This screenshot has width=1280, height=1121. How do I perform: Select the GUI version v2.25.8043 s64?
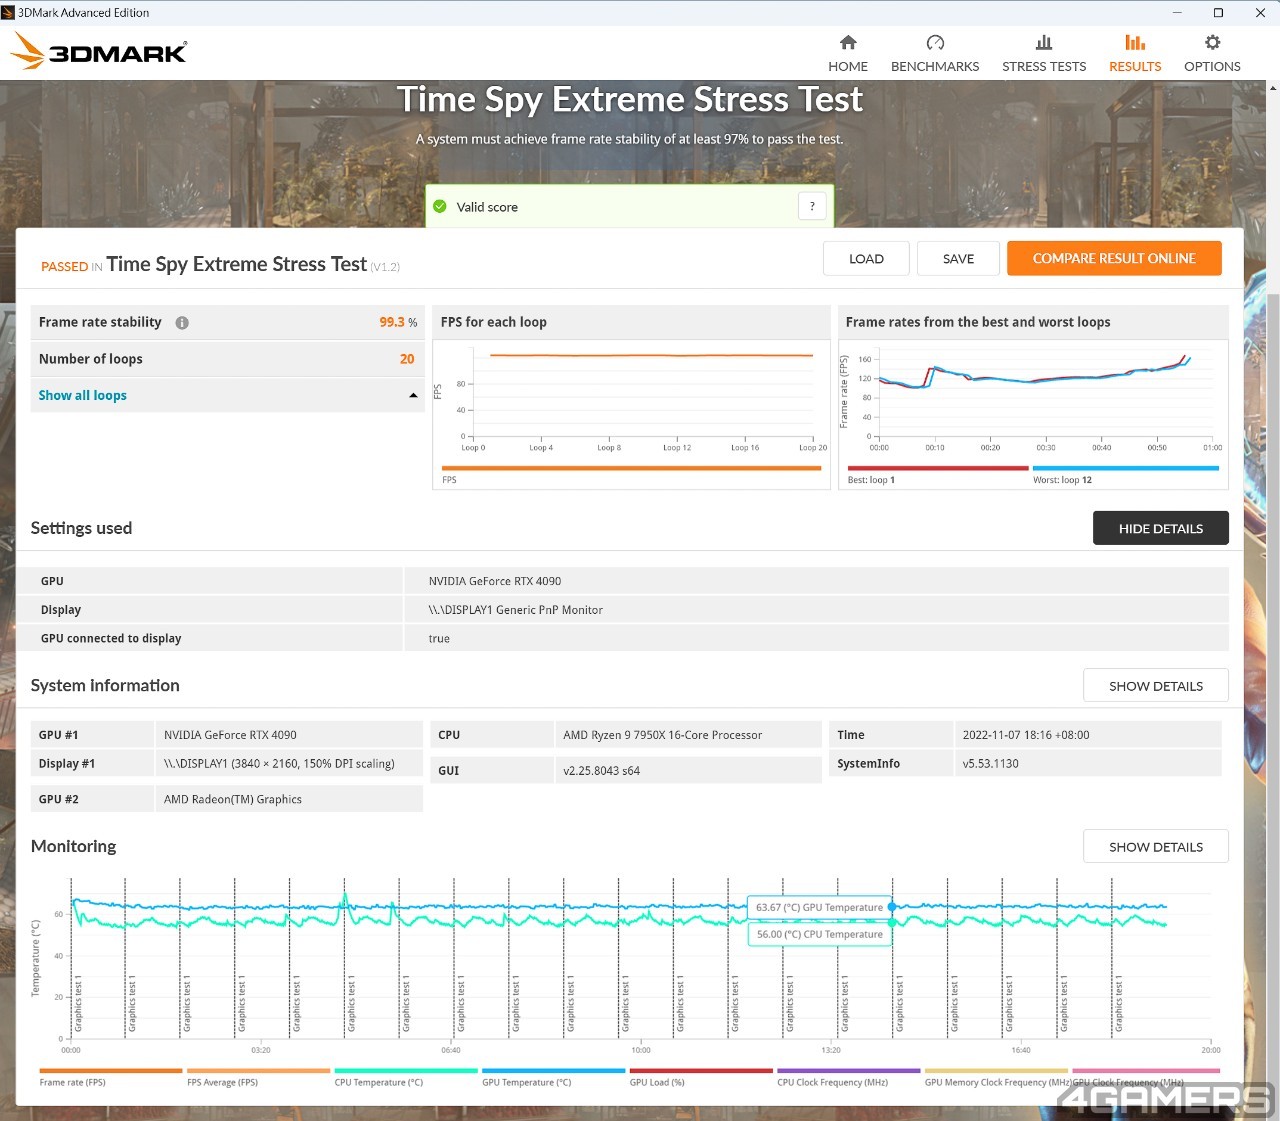pyautogui.click(x=601, y=771)
